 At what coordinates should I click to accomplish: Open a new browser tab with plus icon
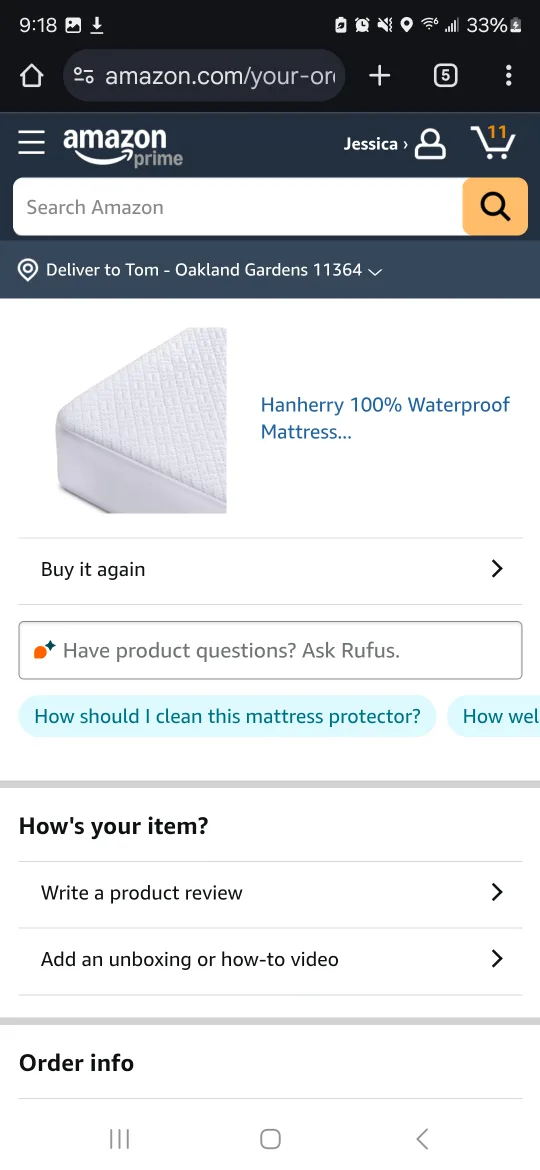(380, 75)
